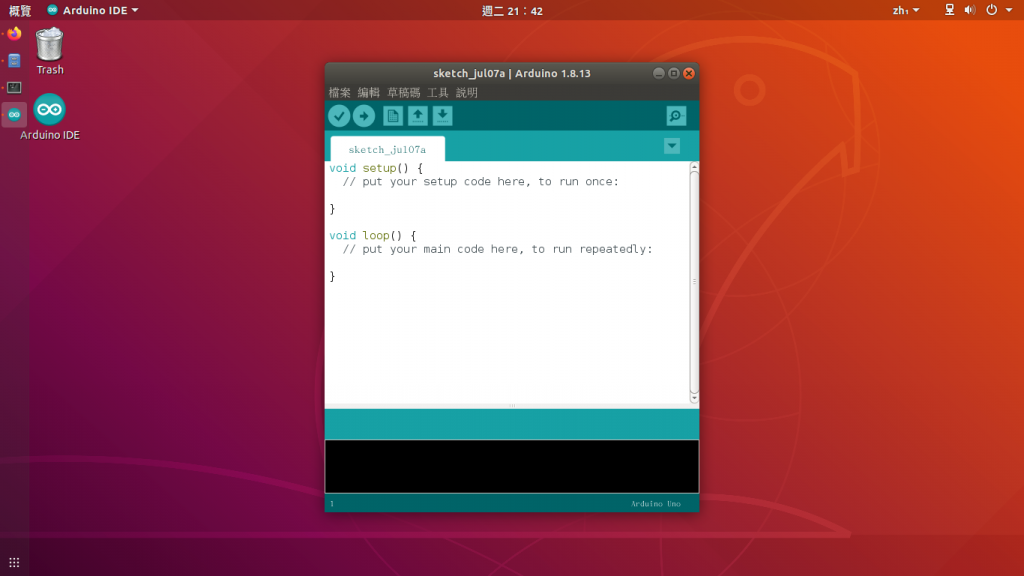Viewport: 1024px width, 576px height.
Task: Create a new sketch with the page icon
Action: 392,116
